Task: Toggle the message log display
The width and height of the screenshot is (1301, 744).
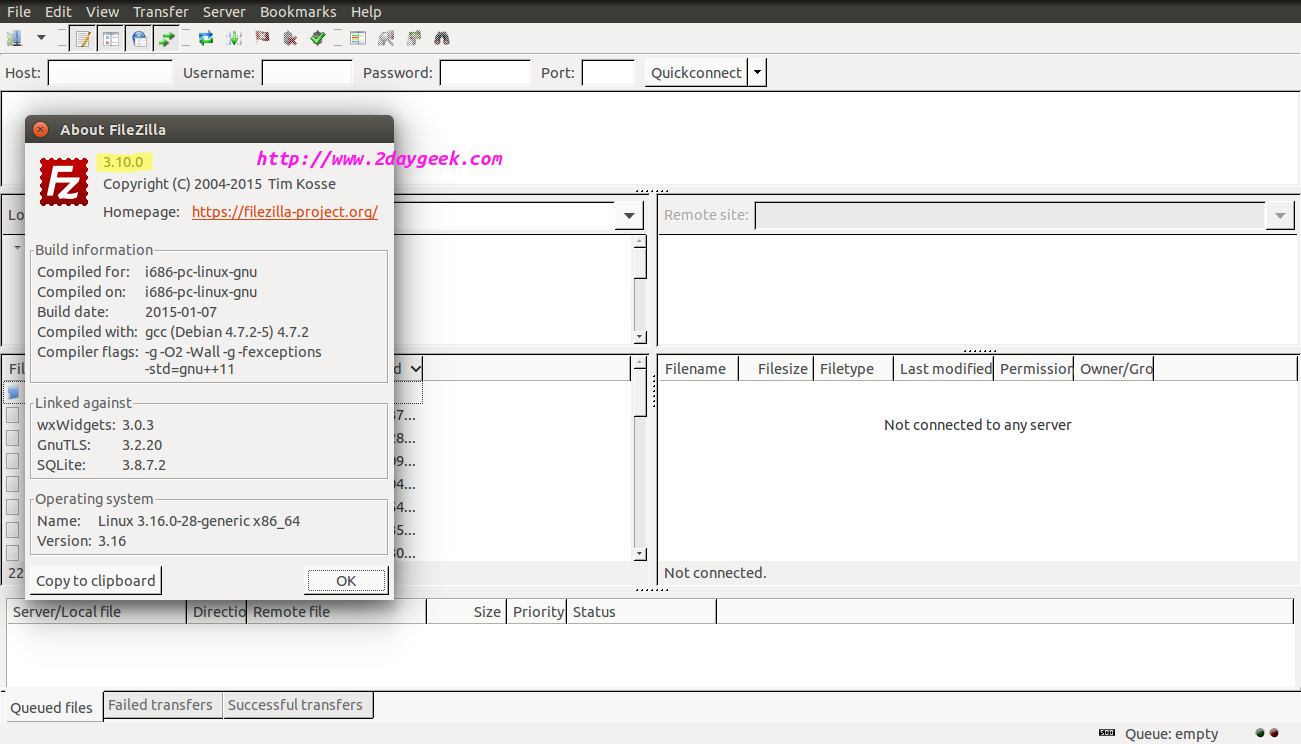Action: click(x=83, y=39)
